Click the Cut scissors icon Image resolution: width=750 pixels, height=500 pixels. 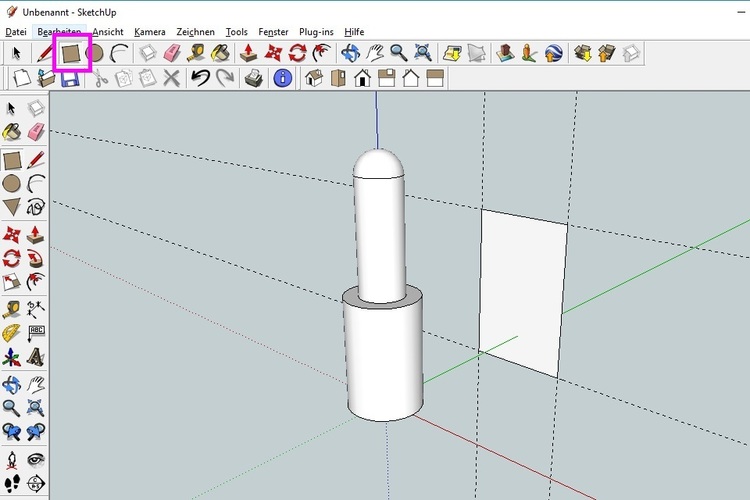coord(99,78)
